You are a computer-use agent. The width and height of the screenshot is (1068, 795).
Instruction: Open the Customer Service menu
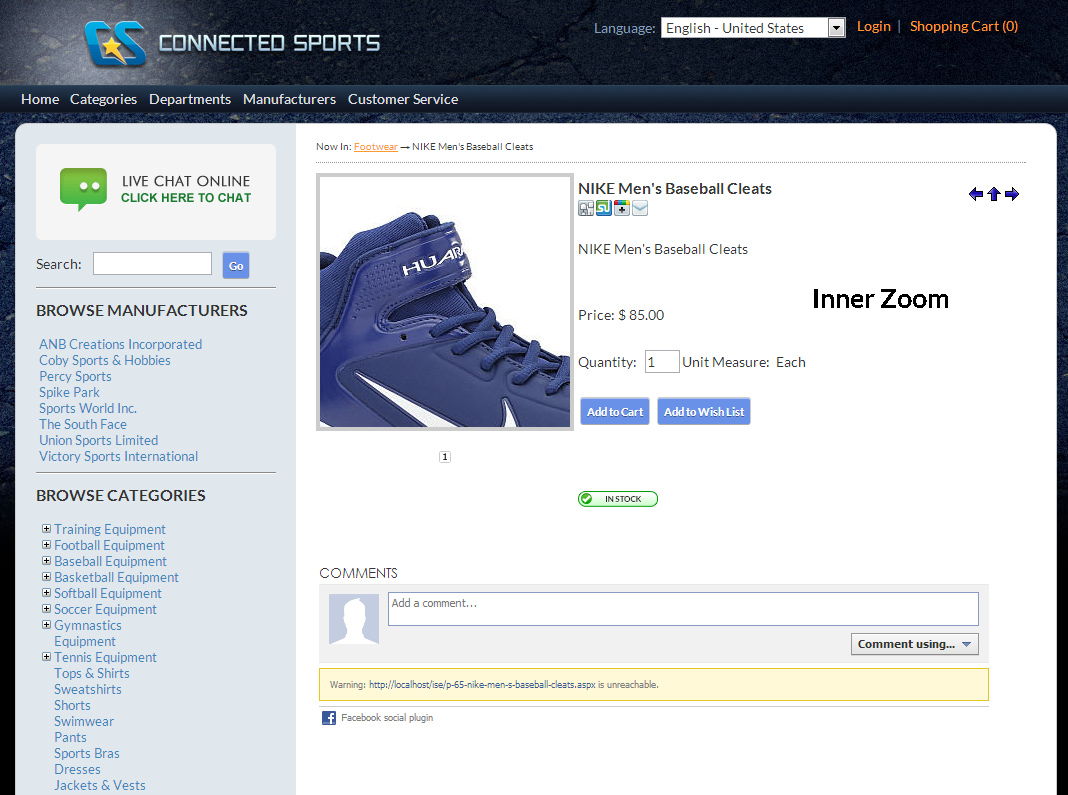[x=403, y=99]
